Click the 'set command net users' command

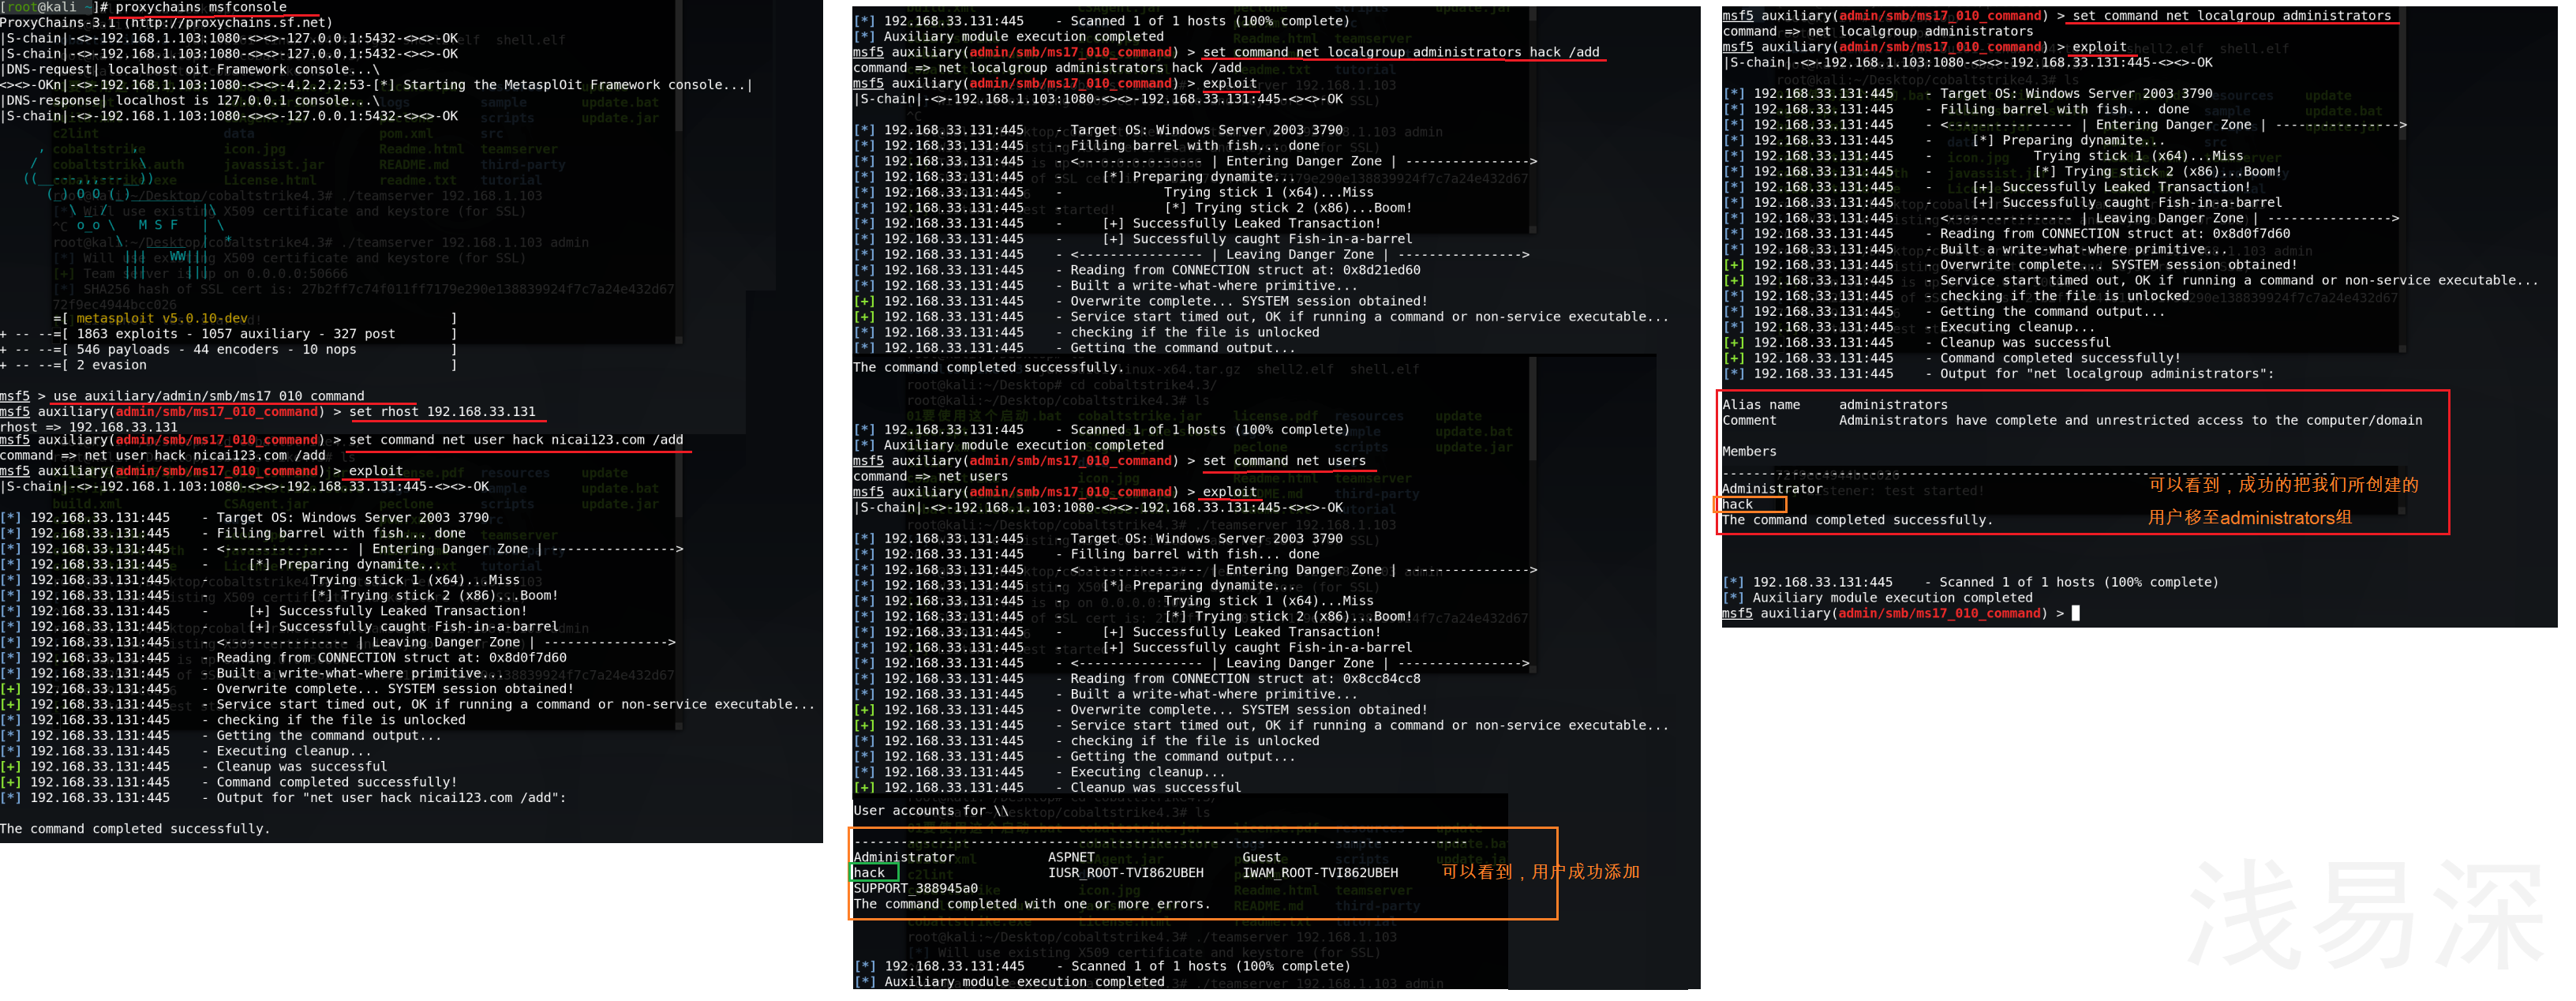pyautogui.click(x=1284, y=461)
